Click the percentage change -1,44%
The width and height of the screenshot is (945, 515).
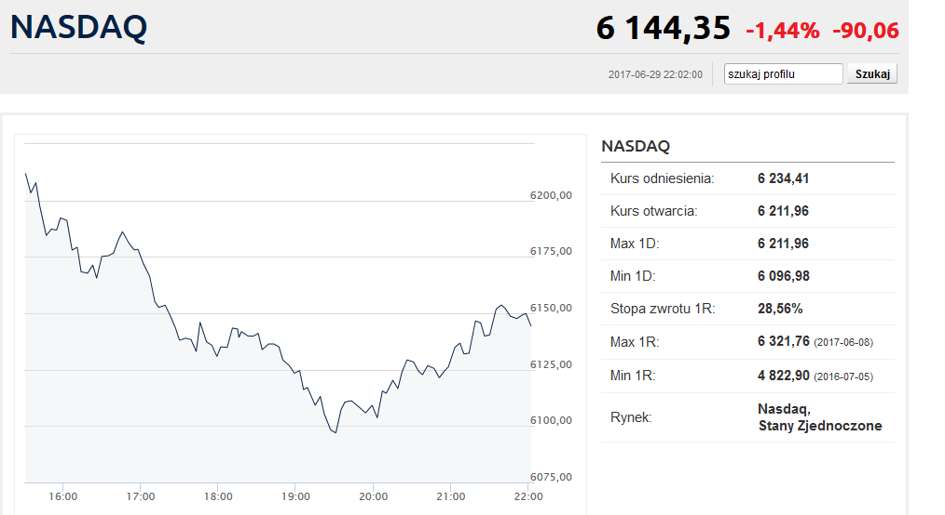(x=783, y=30)
